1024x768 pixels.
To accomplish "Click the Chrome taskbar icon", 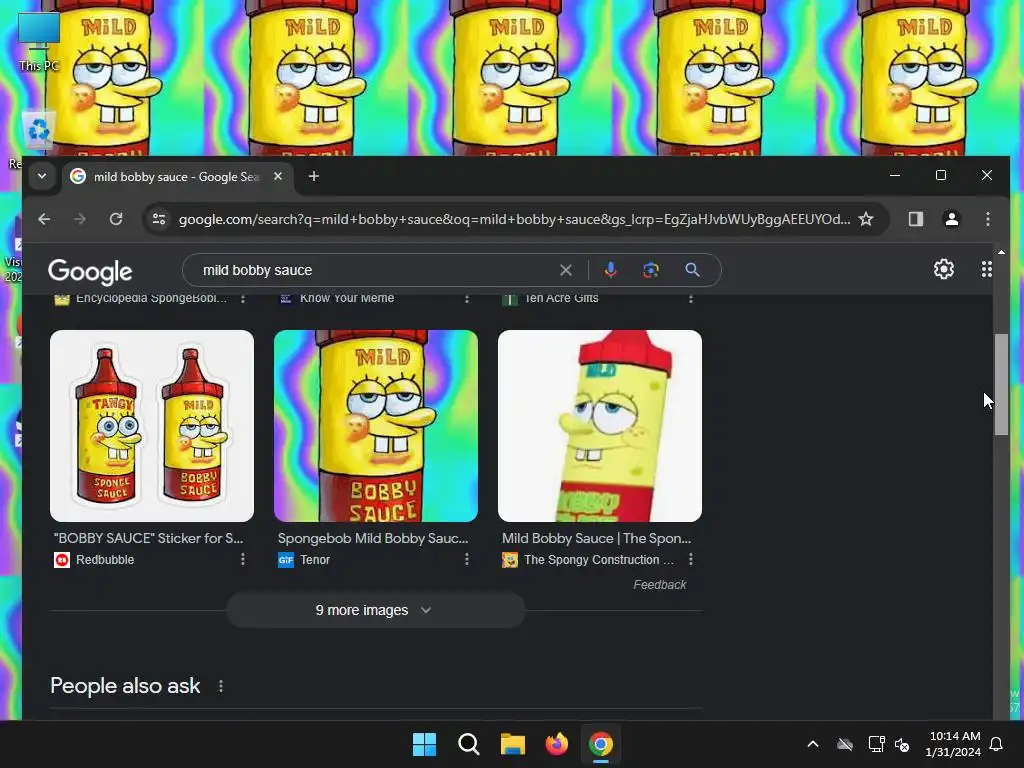I will tap(601, 744).
